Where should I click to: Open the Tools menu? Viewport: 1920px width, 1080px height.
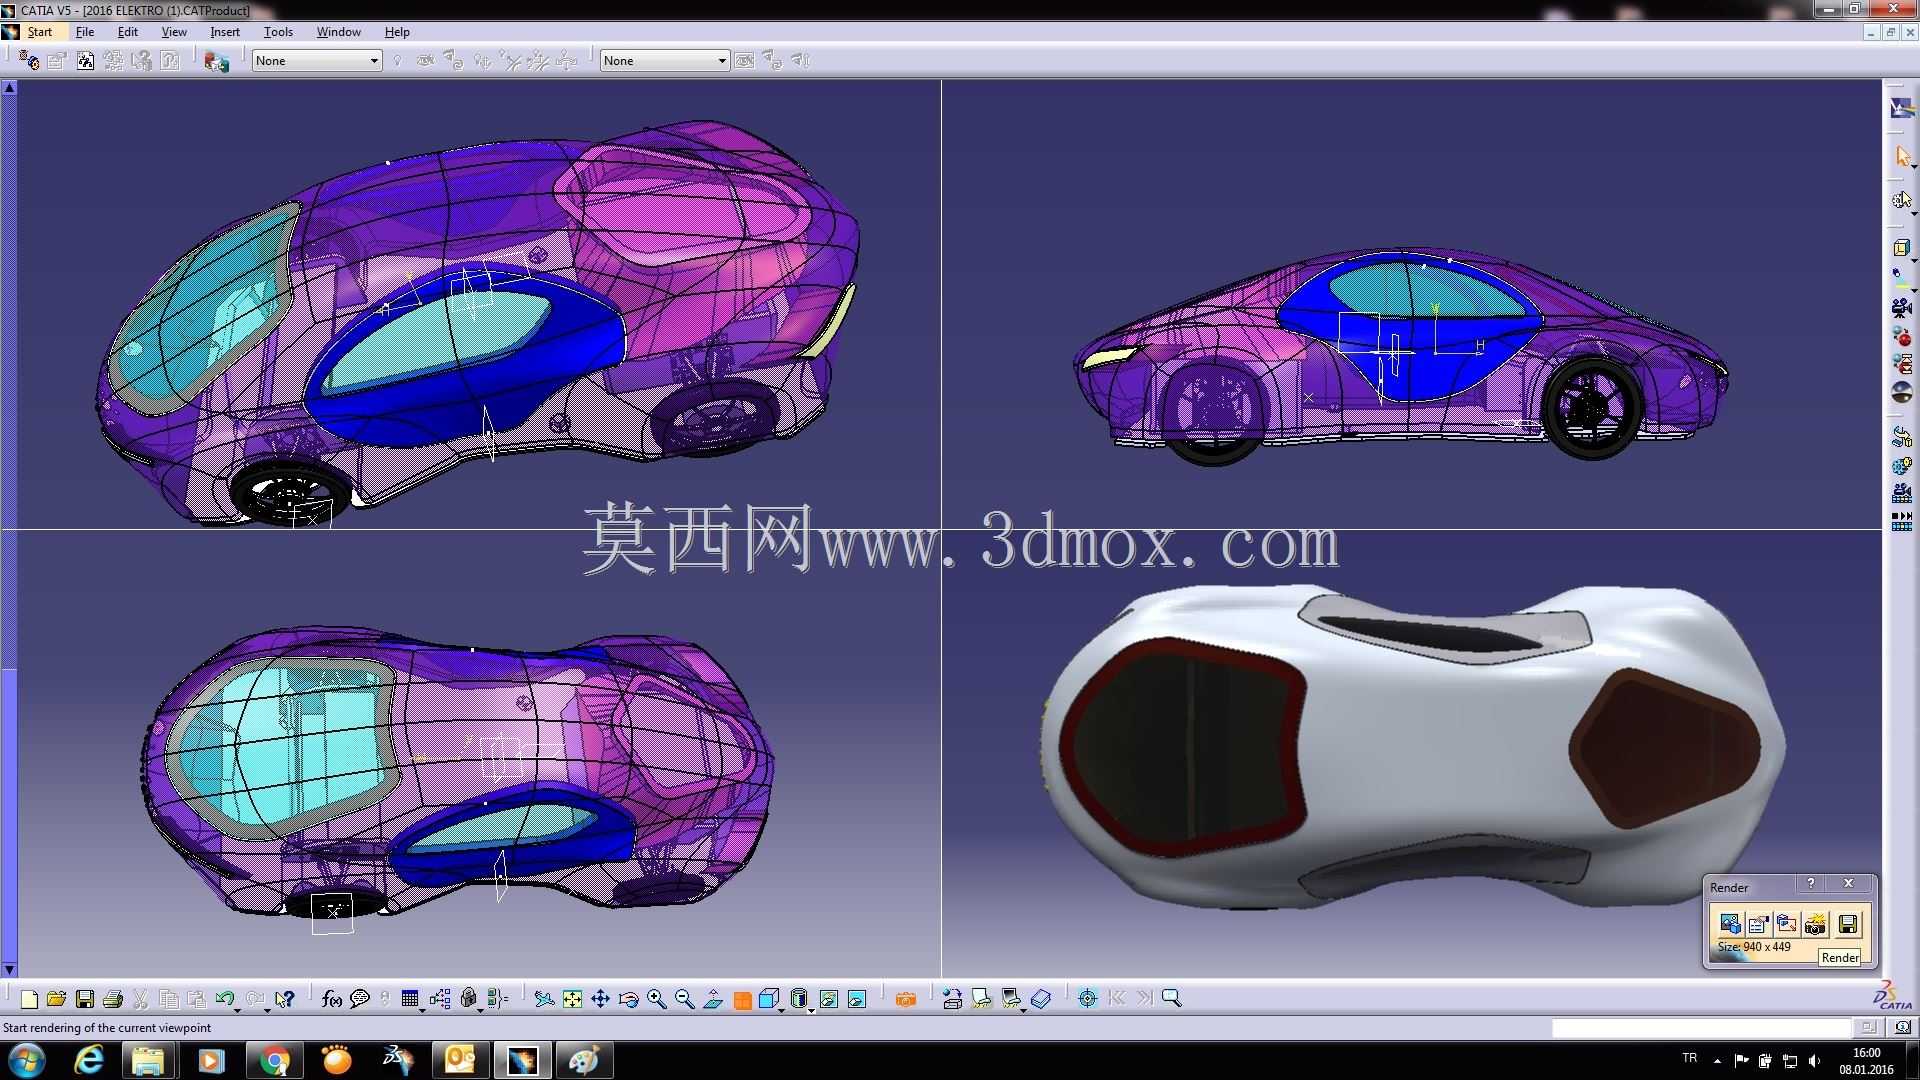(x=278, y=32)
